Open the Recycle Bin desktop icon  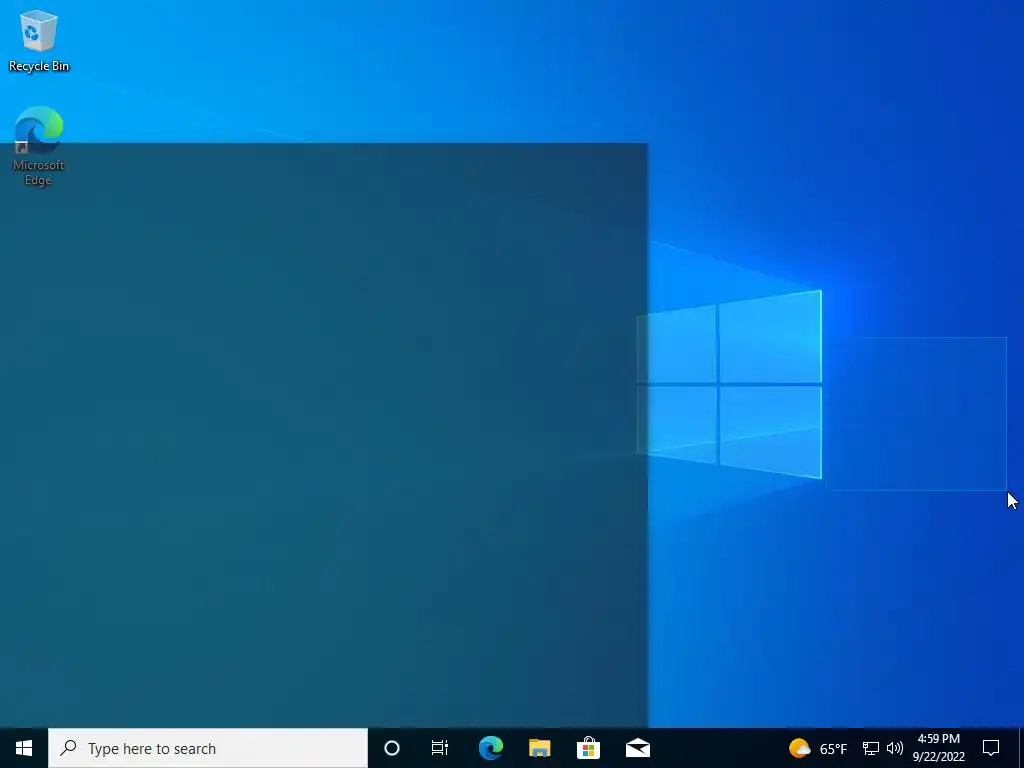[39, 40]
